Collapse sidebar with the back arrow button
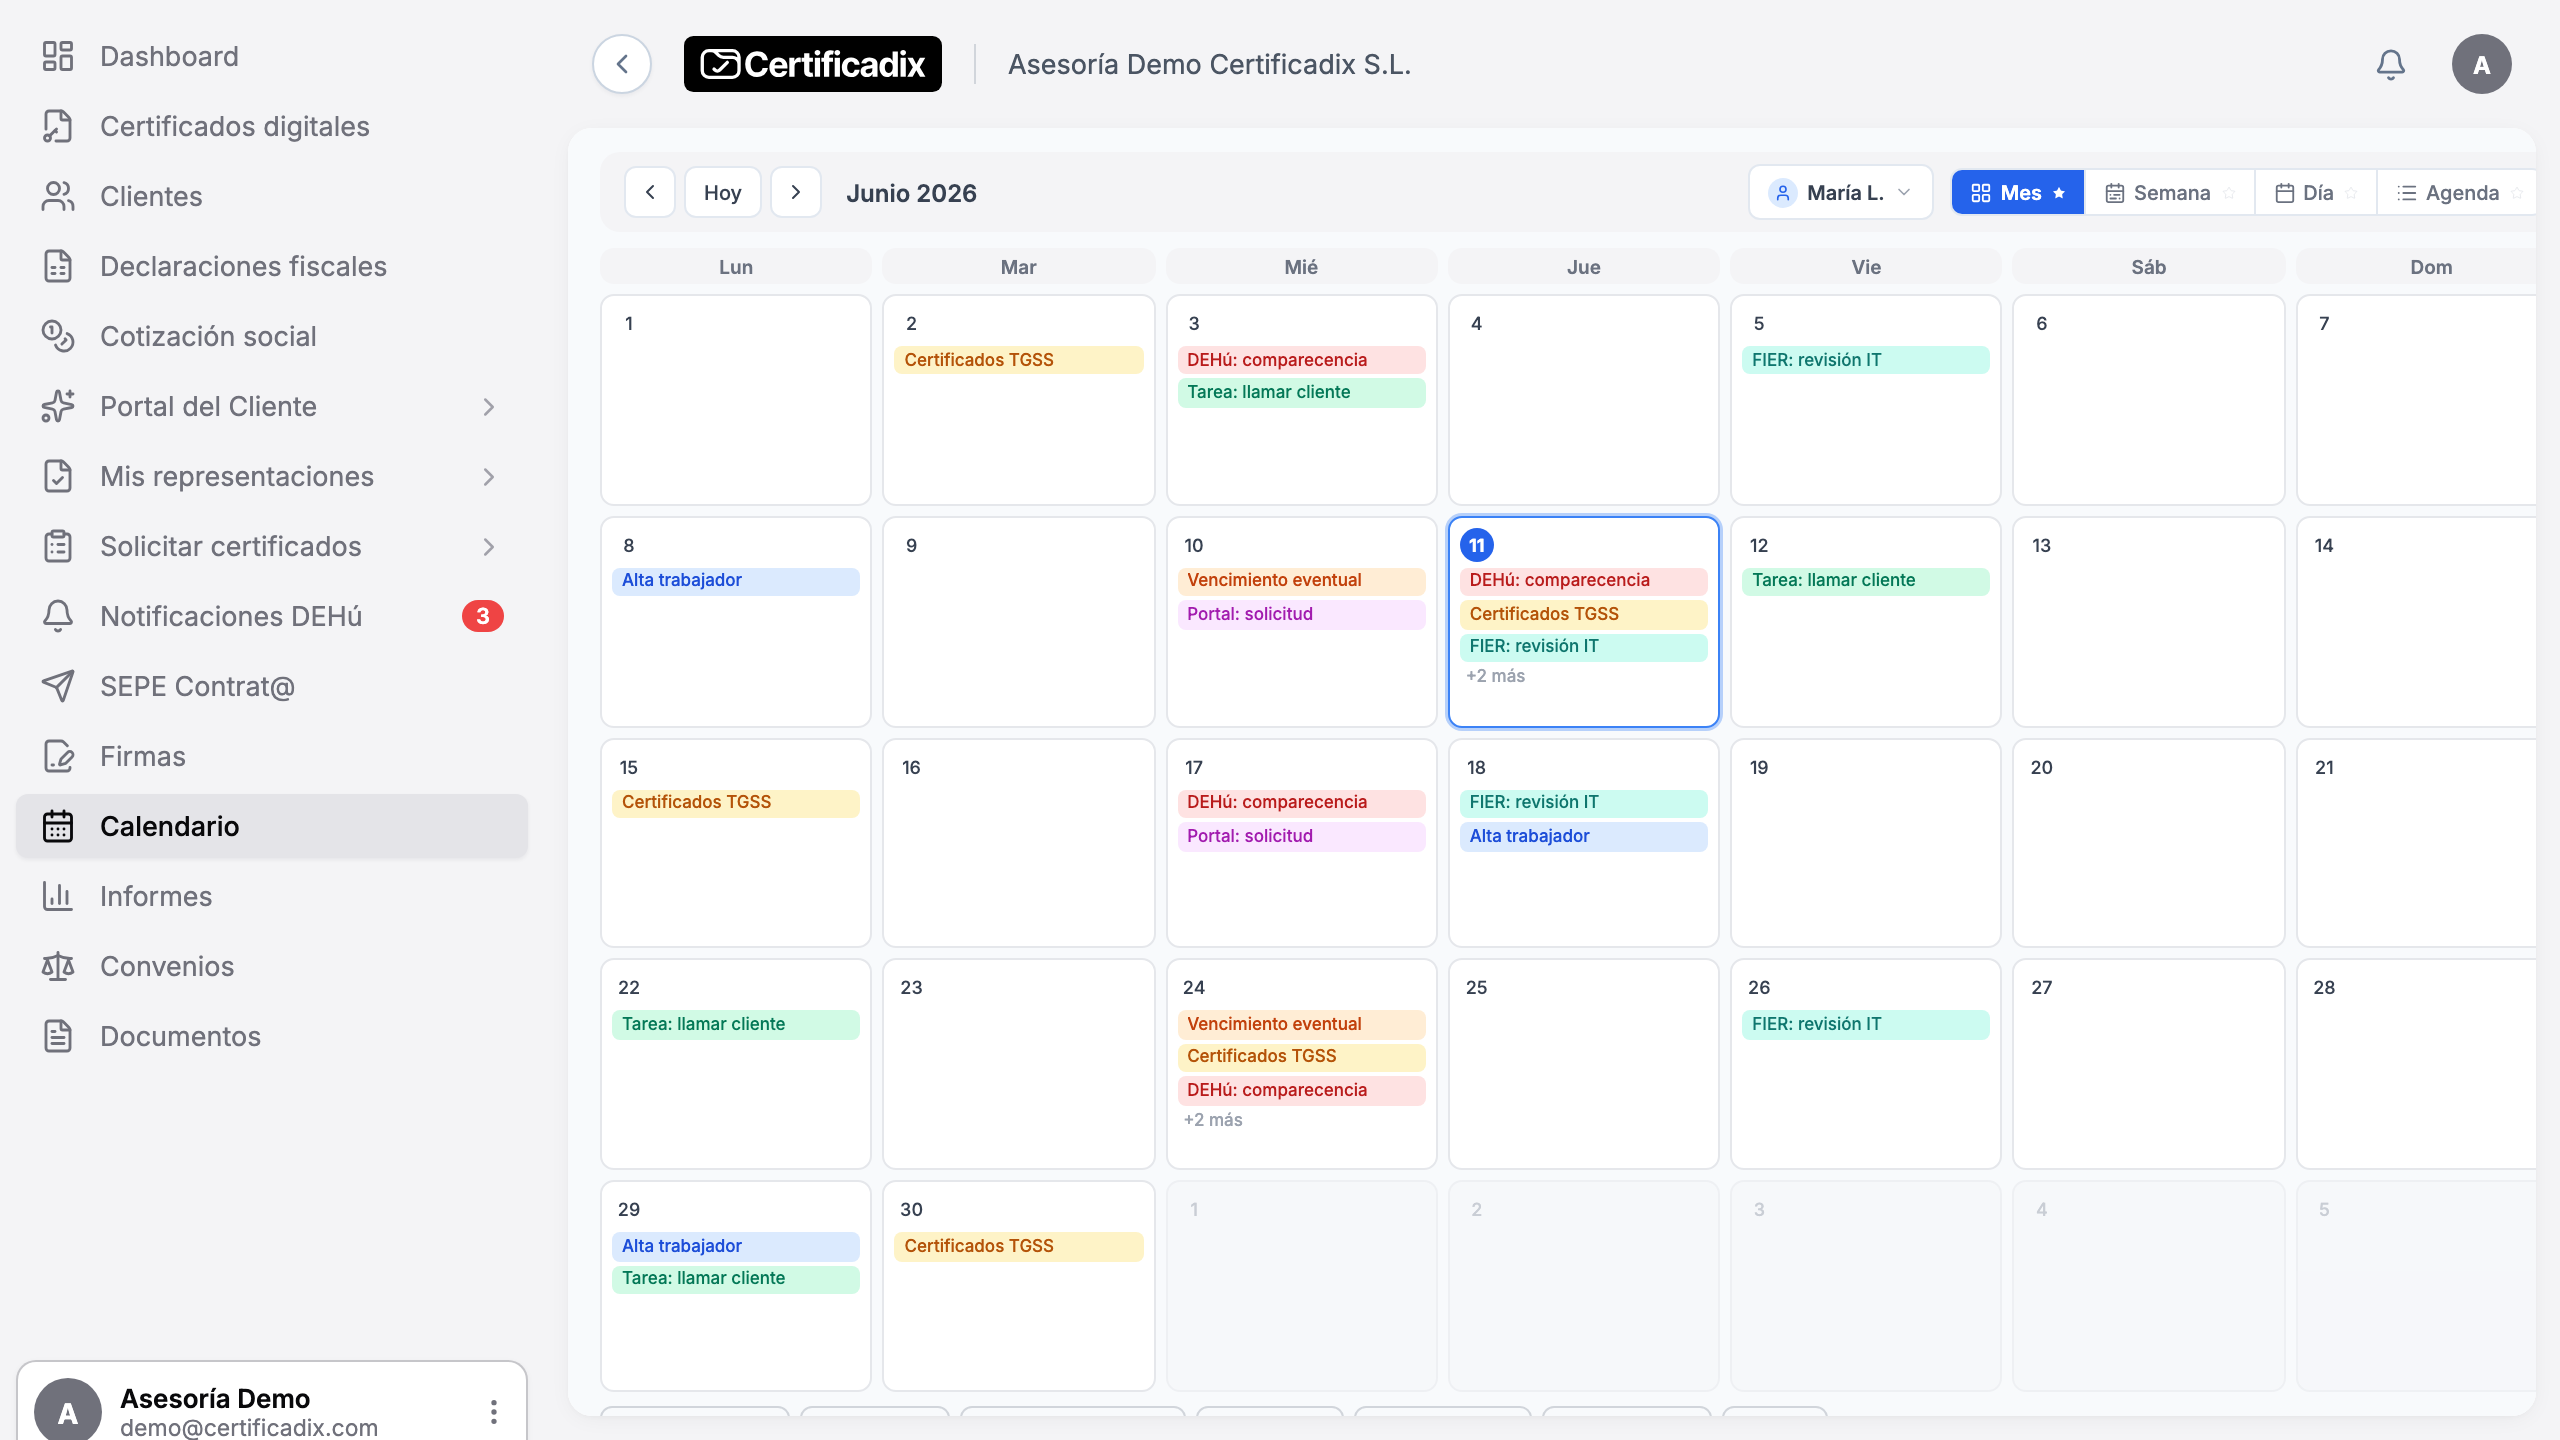Viewport: 2560px width, 1440px height. [x=622, y=64]
